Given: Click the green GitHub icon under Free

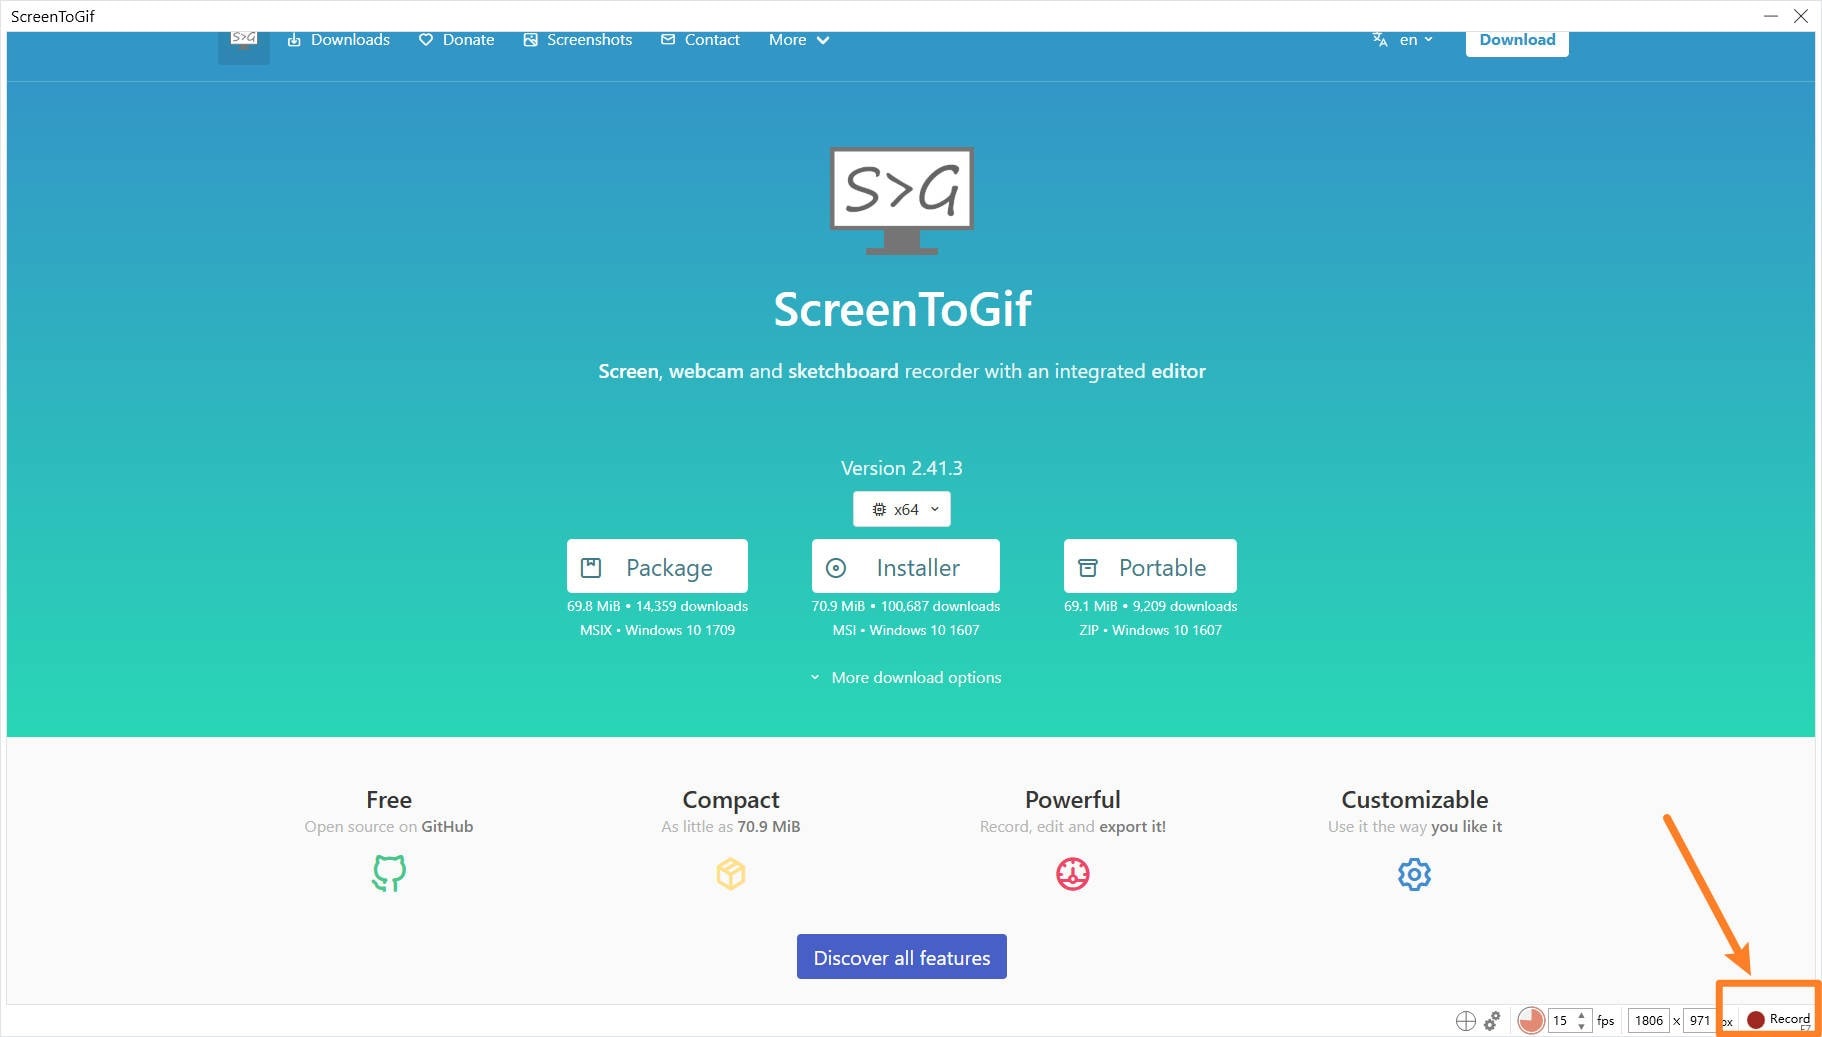Looking at the screenshot, I should 389,873.
